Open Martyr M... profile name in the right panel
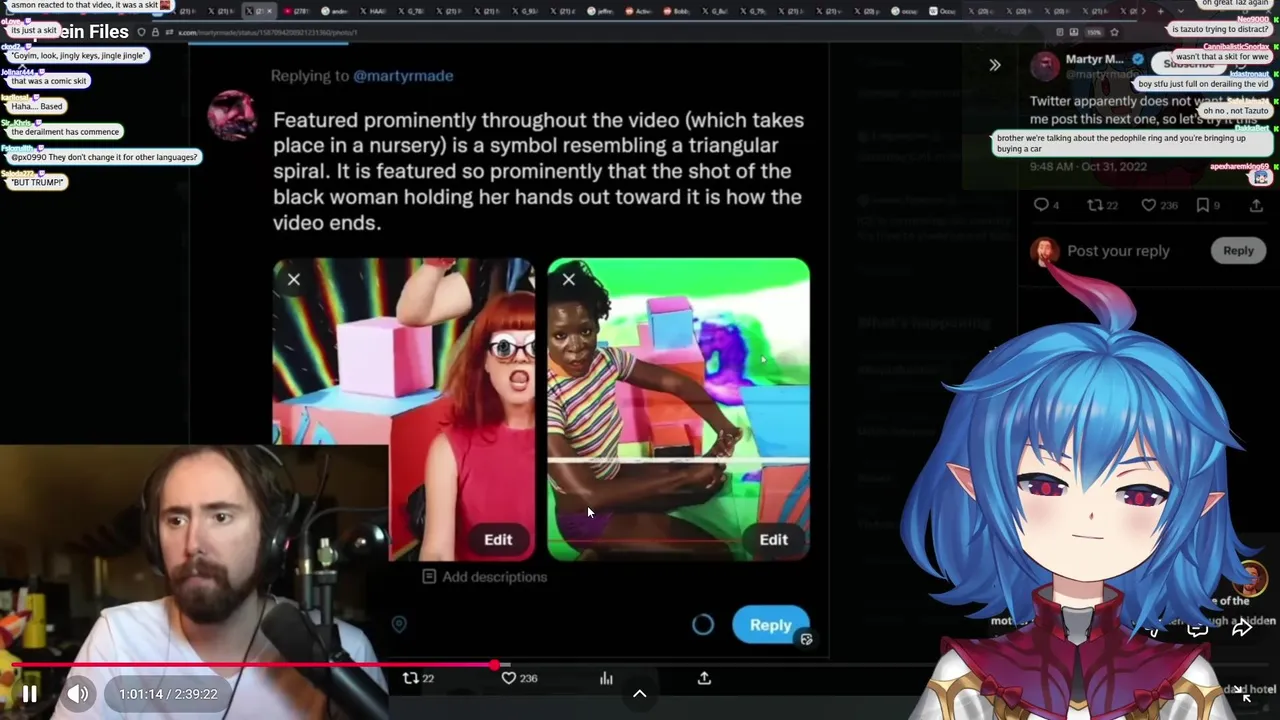1280x720 pixels. 1094,59
